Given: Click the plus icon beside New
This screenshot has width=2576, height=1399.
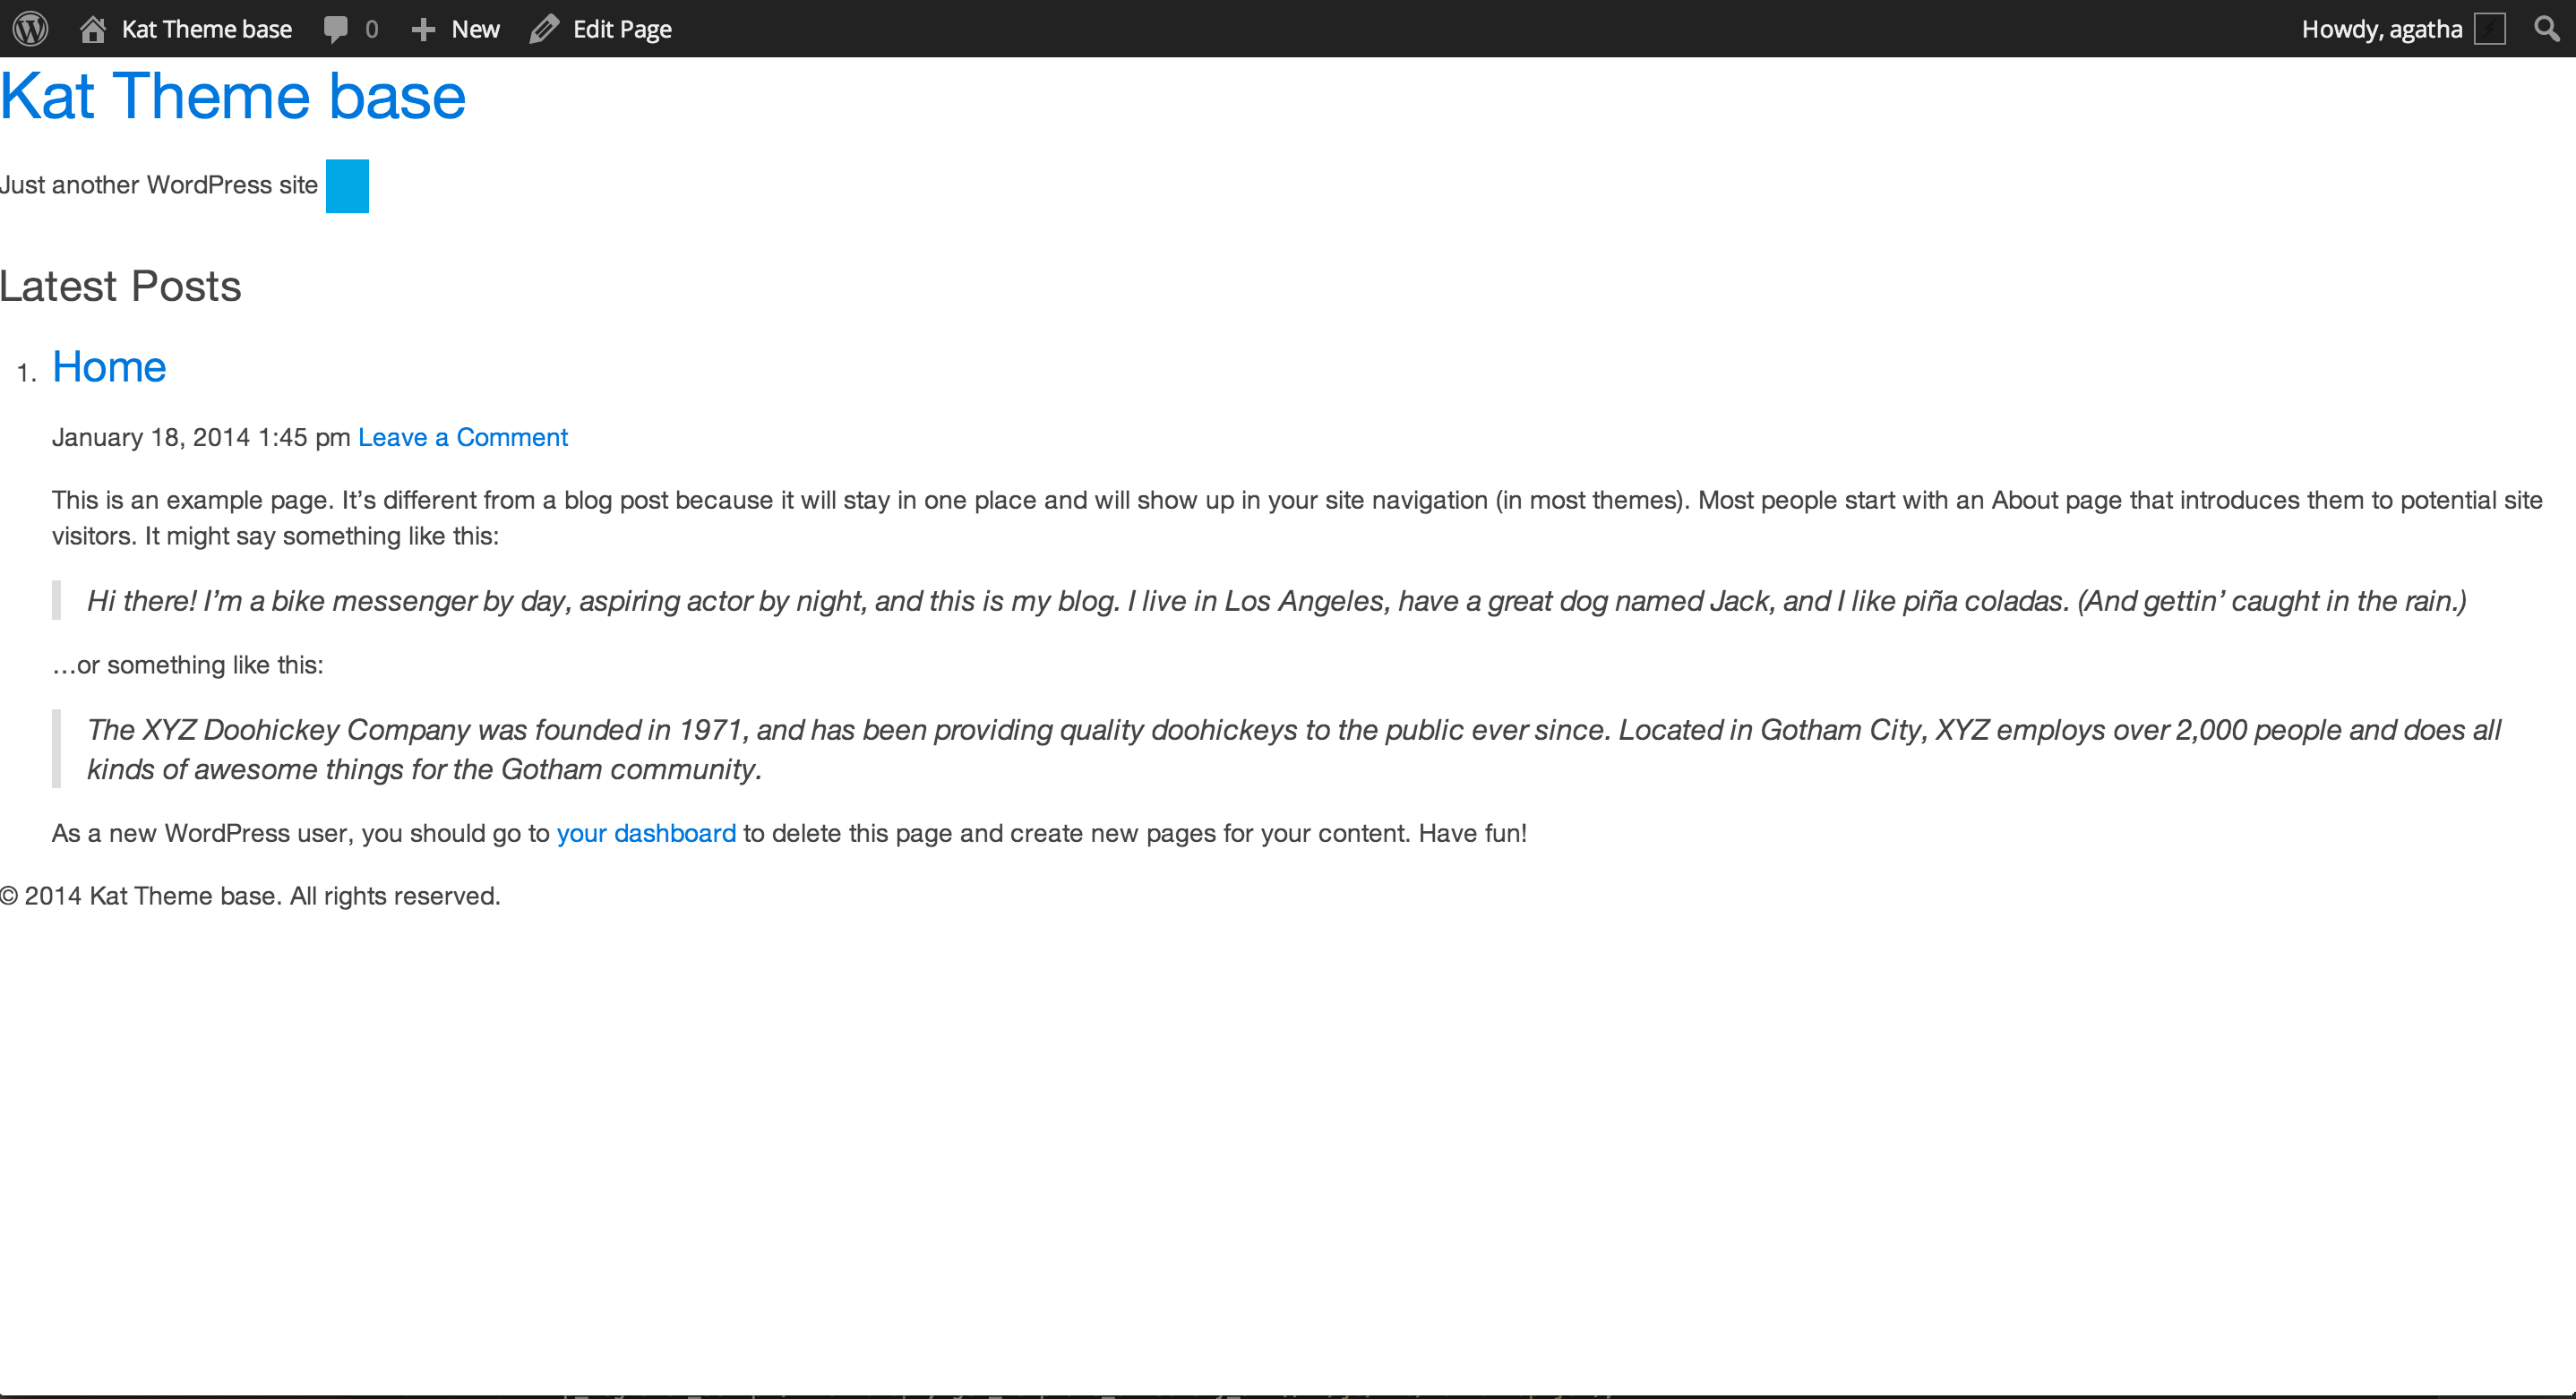Looking at the screenshot, I should [423, 29].
